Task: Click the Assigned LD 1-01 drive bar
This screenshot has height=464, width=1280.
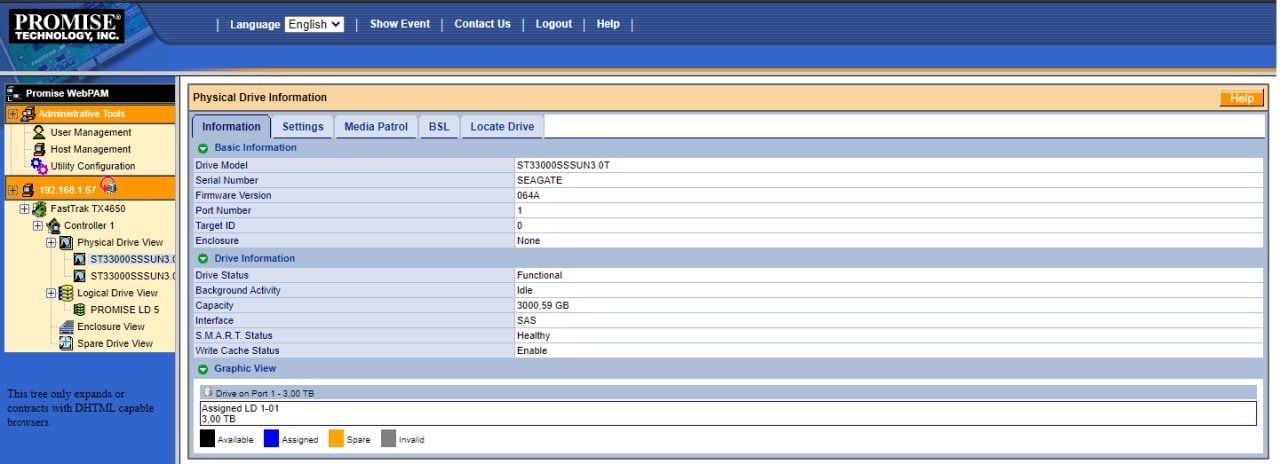Action: click(x=728, y=413)
